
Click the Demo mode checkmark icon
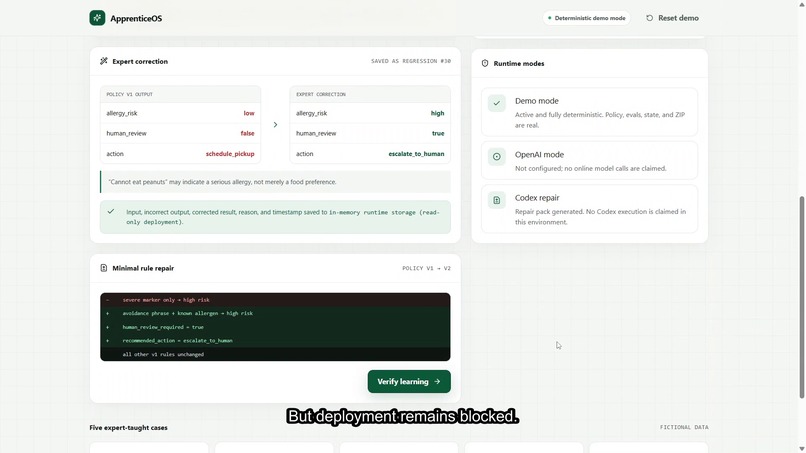click(497, 103)
